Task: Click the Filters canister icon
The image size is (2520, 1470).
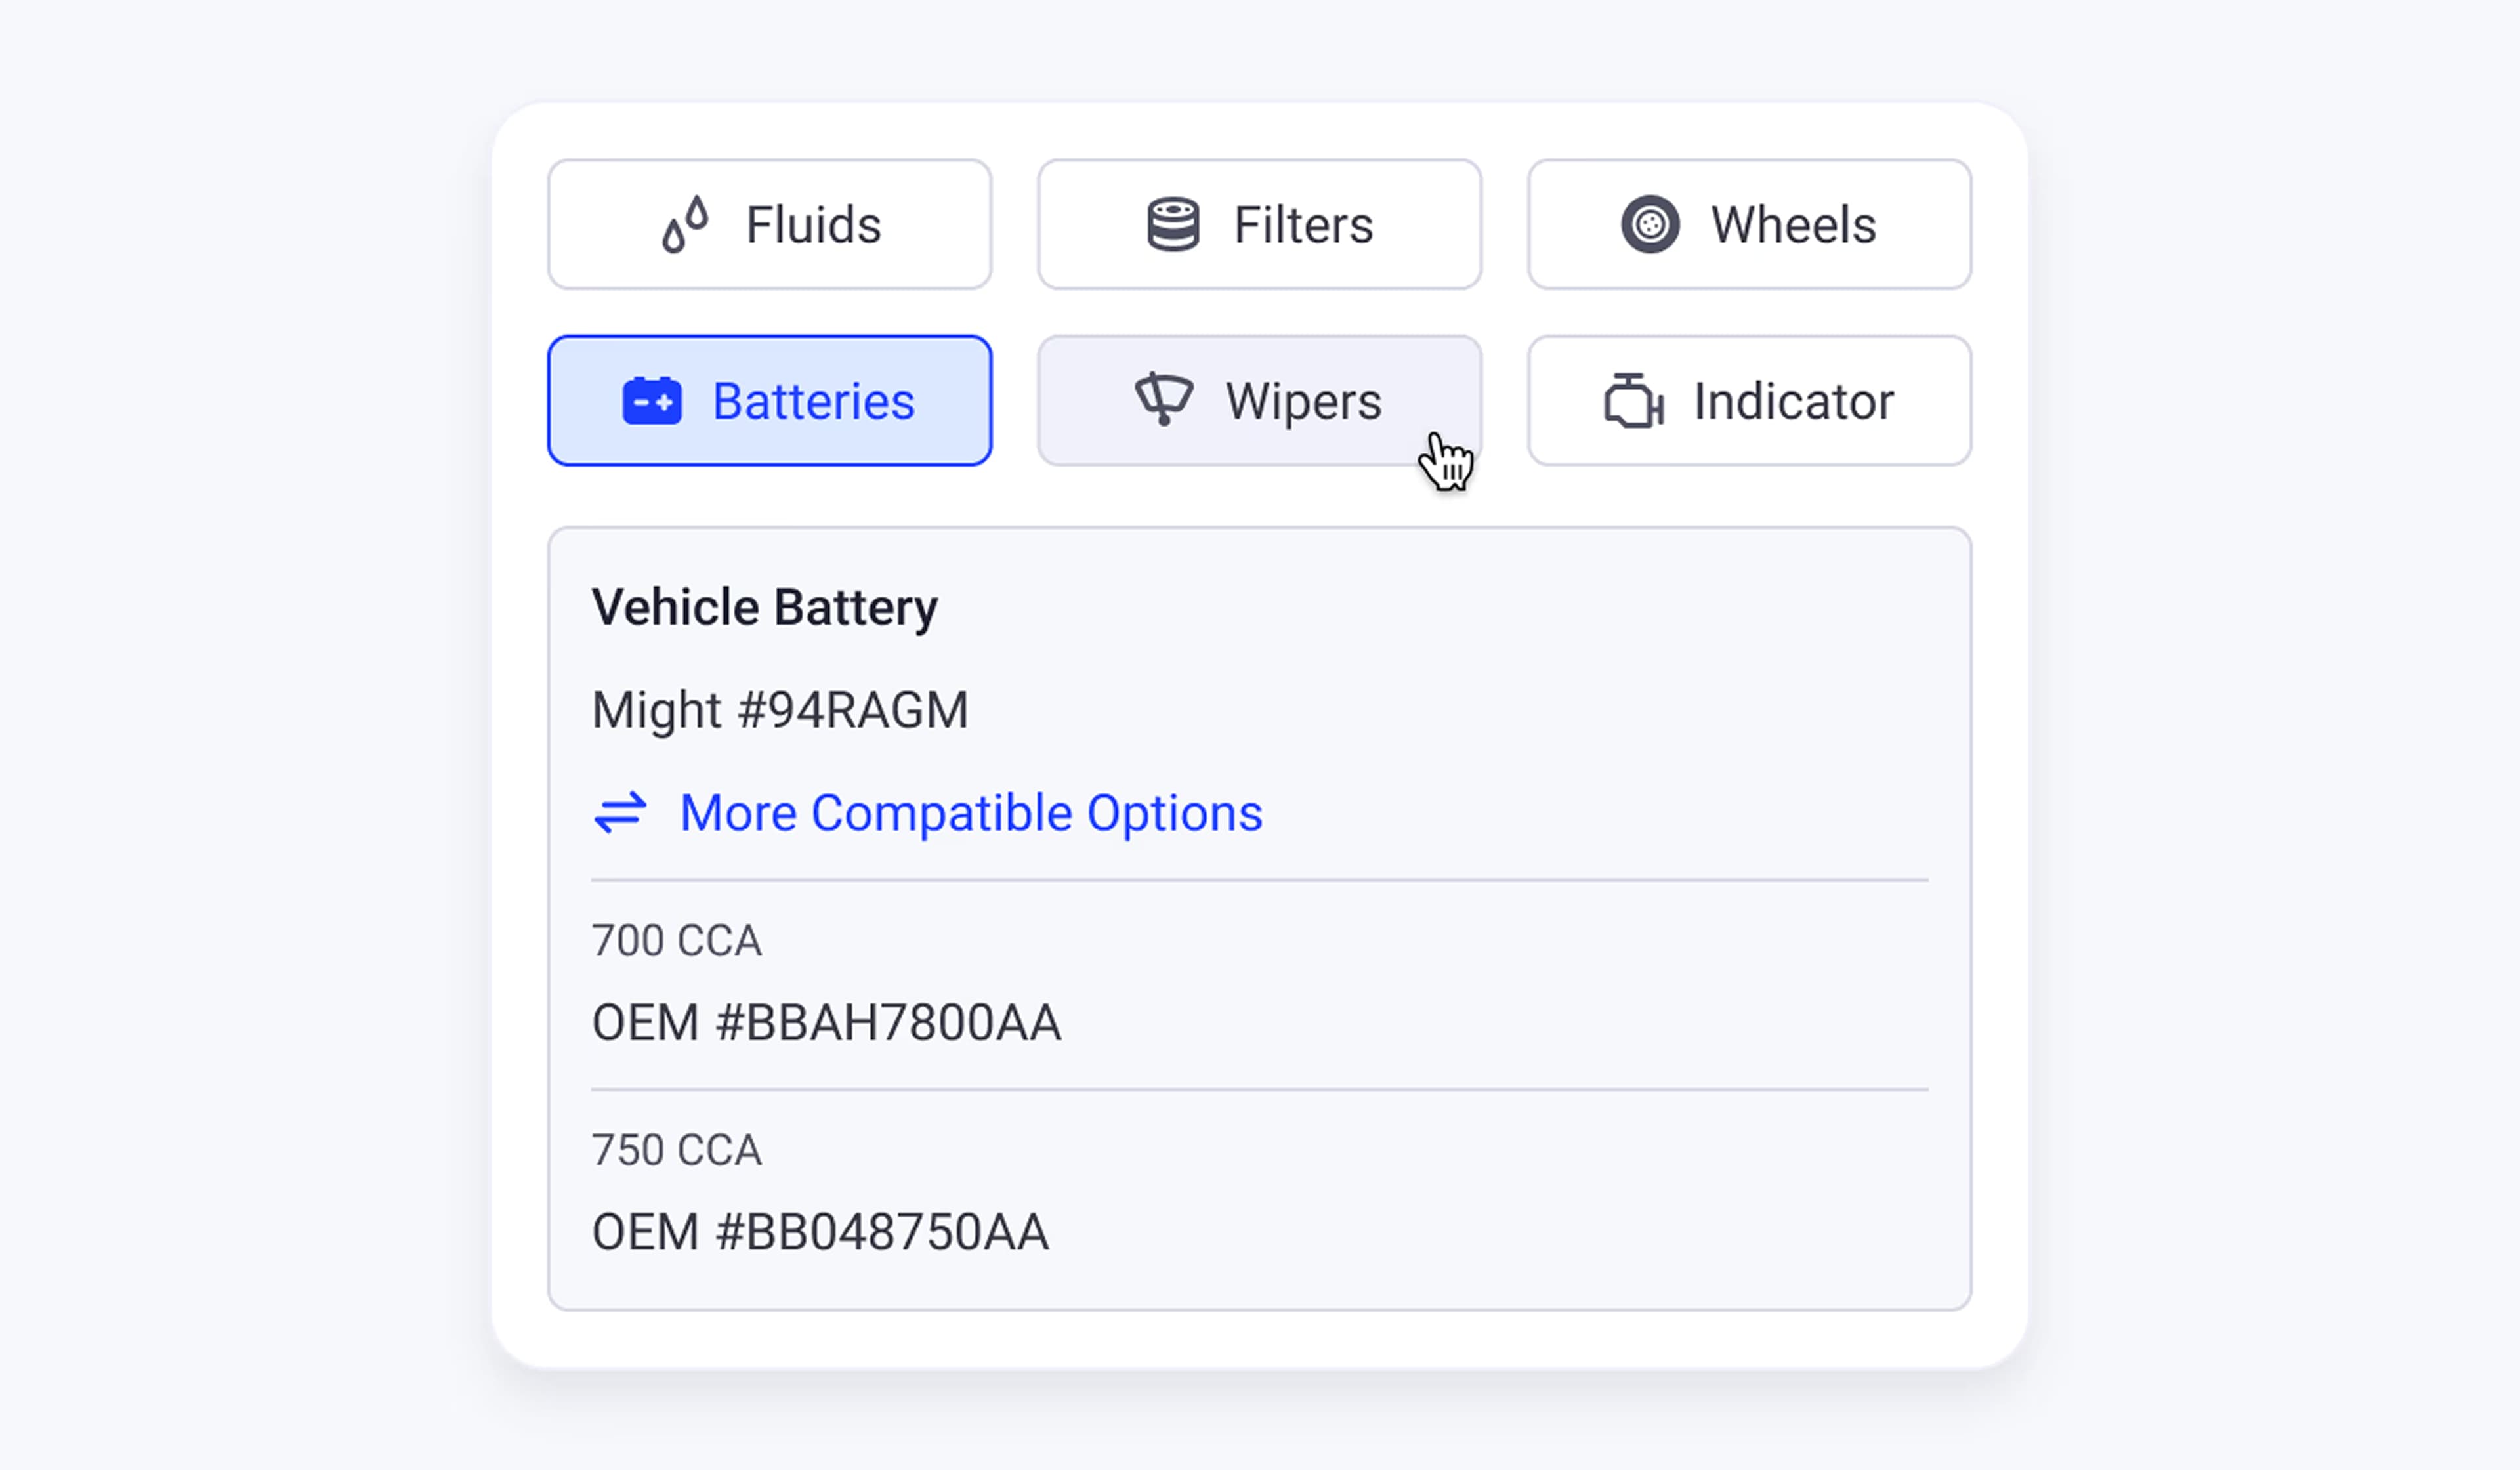Action: point(1172,224)
